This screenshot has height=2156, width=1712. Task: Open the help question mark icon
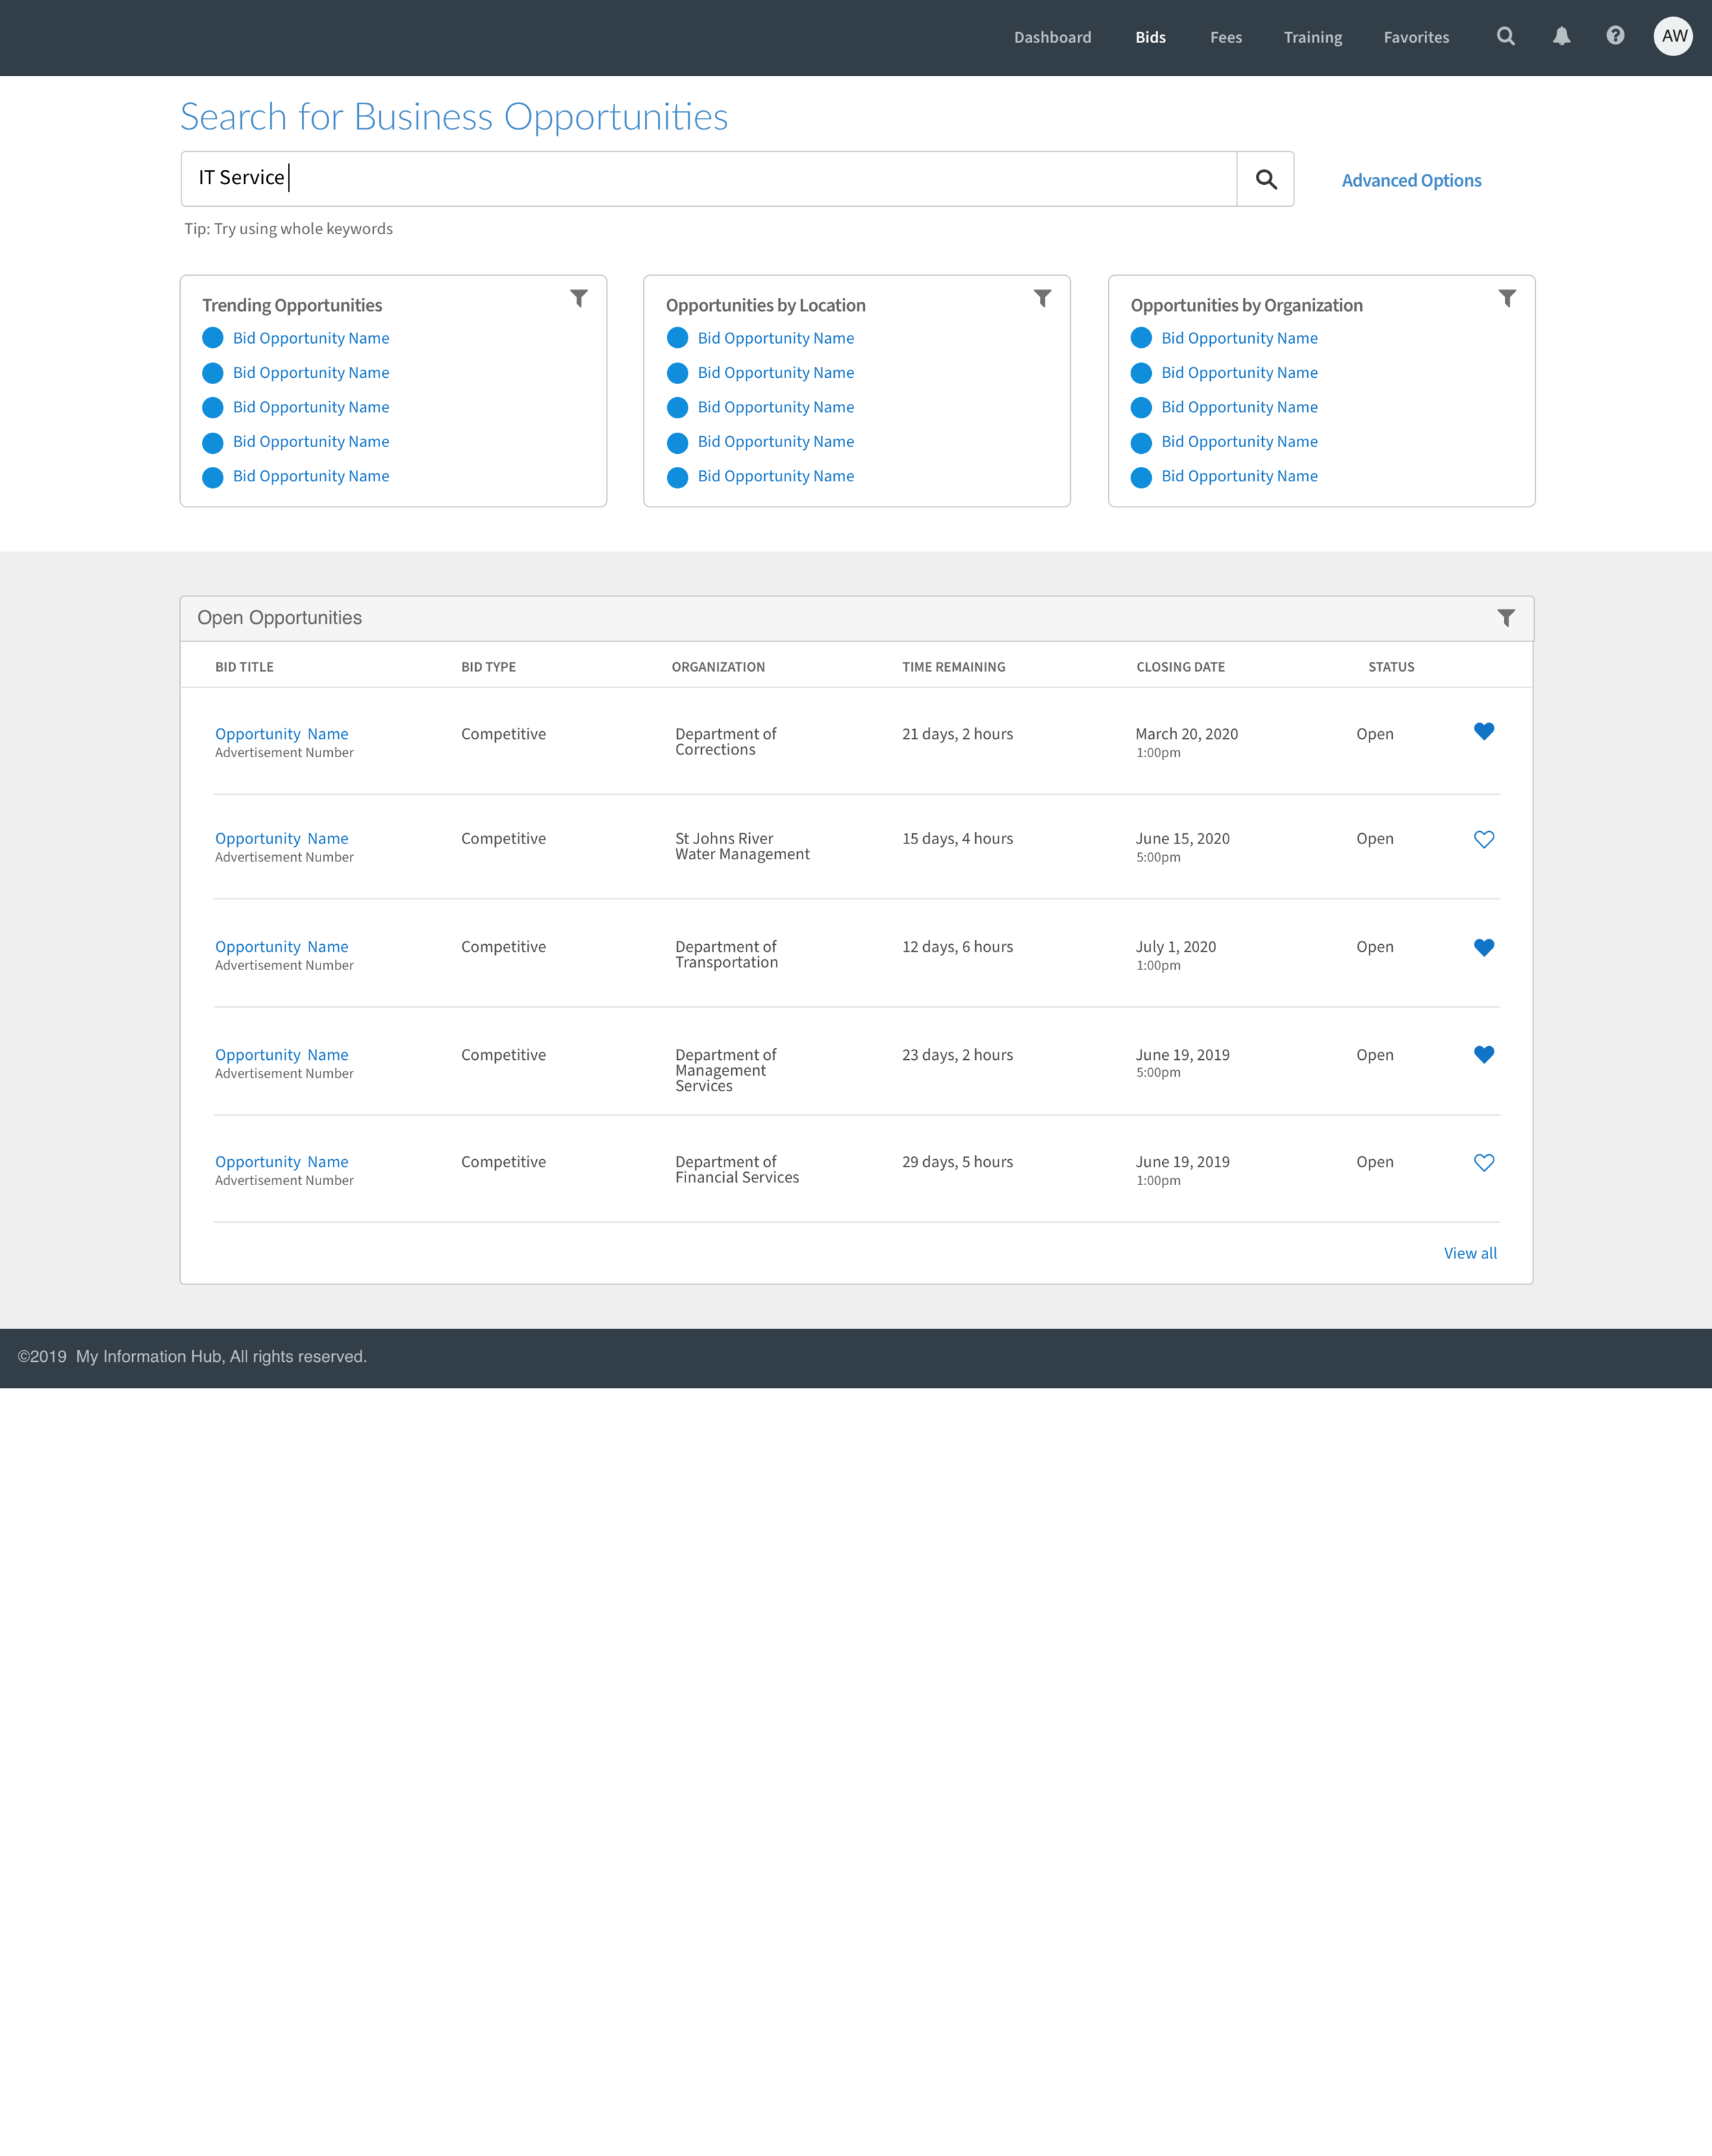click(x=1615, y=36)
